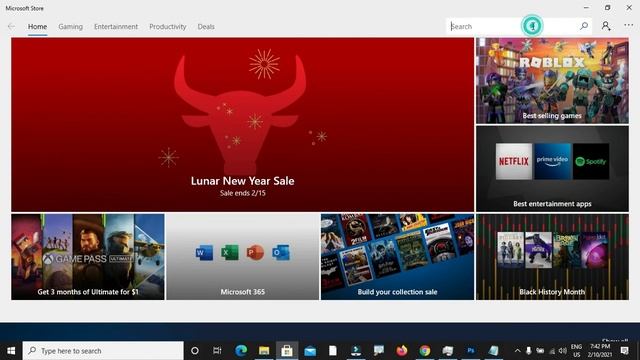Open Task View from the taskbar
The image size is (640, 360).
[x=217, y=351]
